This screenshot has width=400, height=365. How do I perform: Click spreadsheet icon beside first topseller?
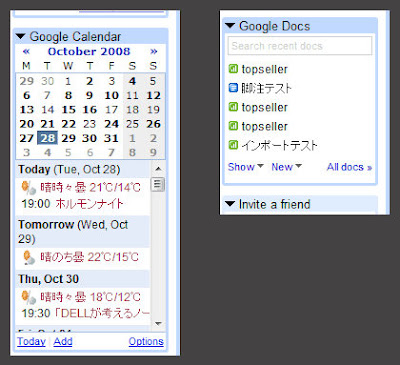tap(233, 69)
